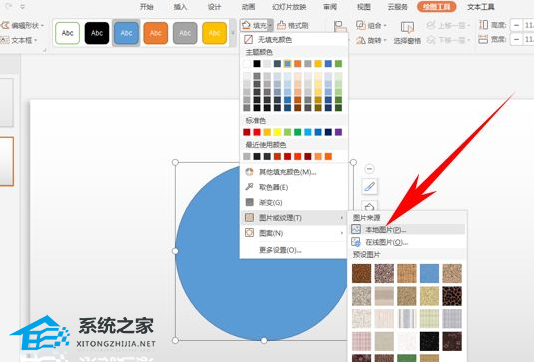Click the Gradient (渐变) menu icon
534x362 pixels.
(x=249, y=202)
